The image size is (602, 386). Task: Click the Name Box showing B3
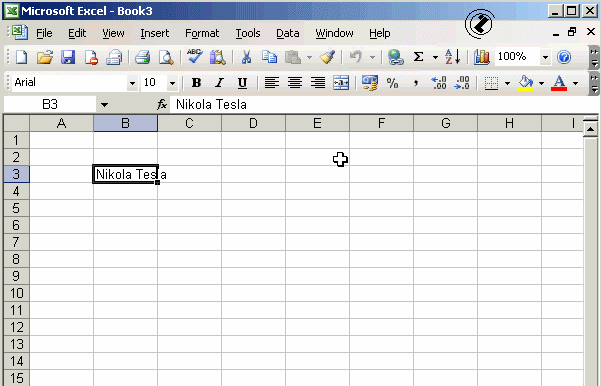pos(50,104)
